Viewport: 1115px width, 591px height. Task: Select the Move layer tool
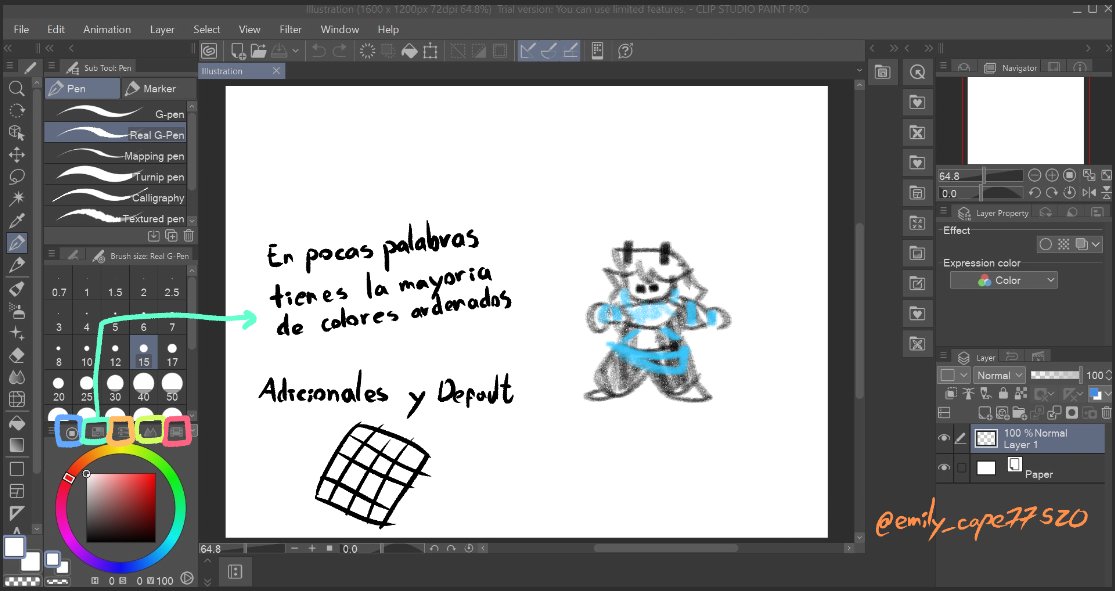16,155
